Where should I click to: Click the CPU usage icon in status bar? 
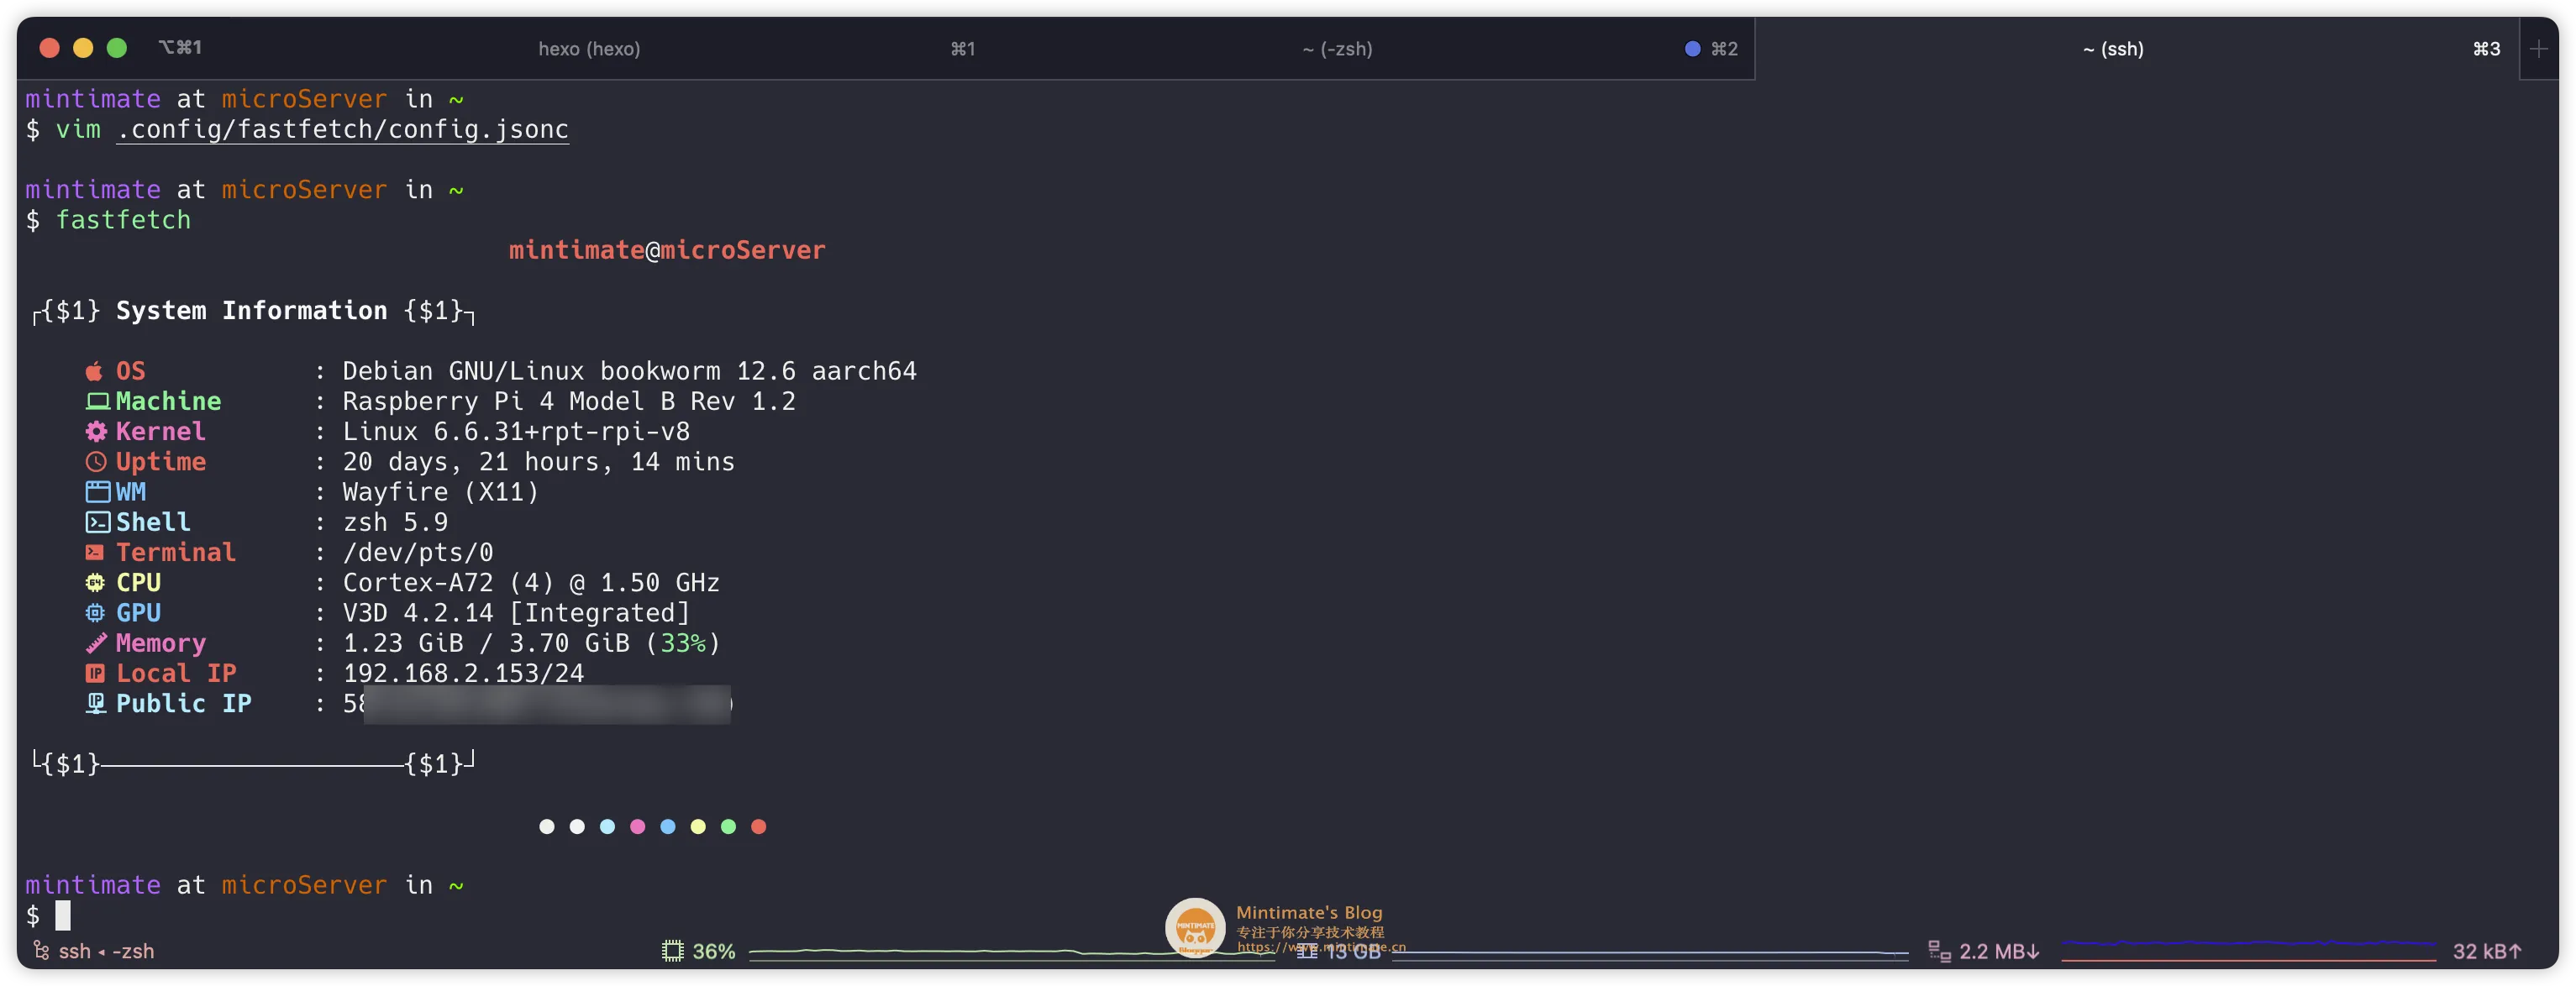(x=672, y=950)
